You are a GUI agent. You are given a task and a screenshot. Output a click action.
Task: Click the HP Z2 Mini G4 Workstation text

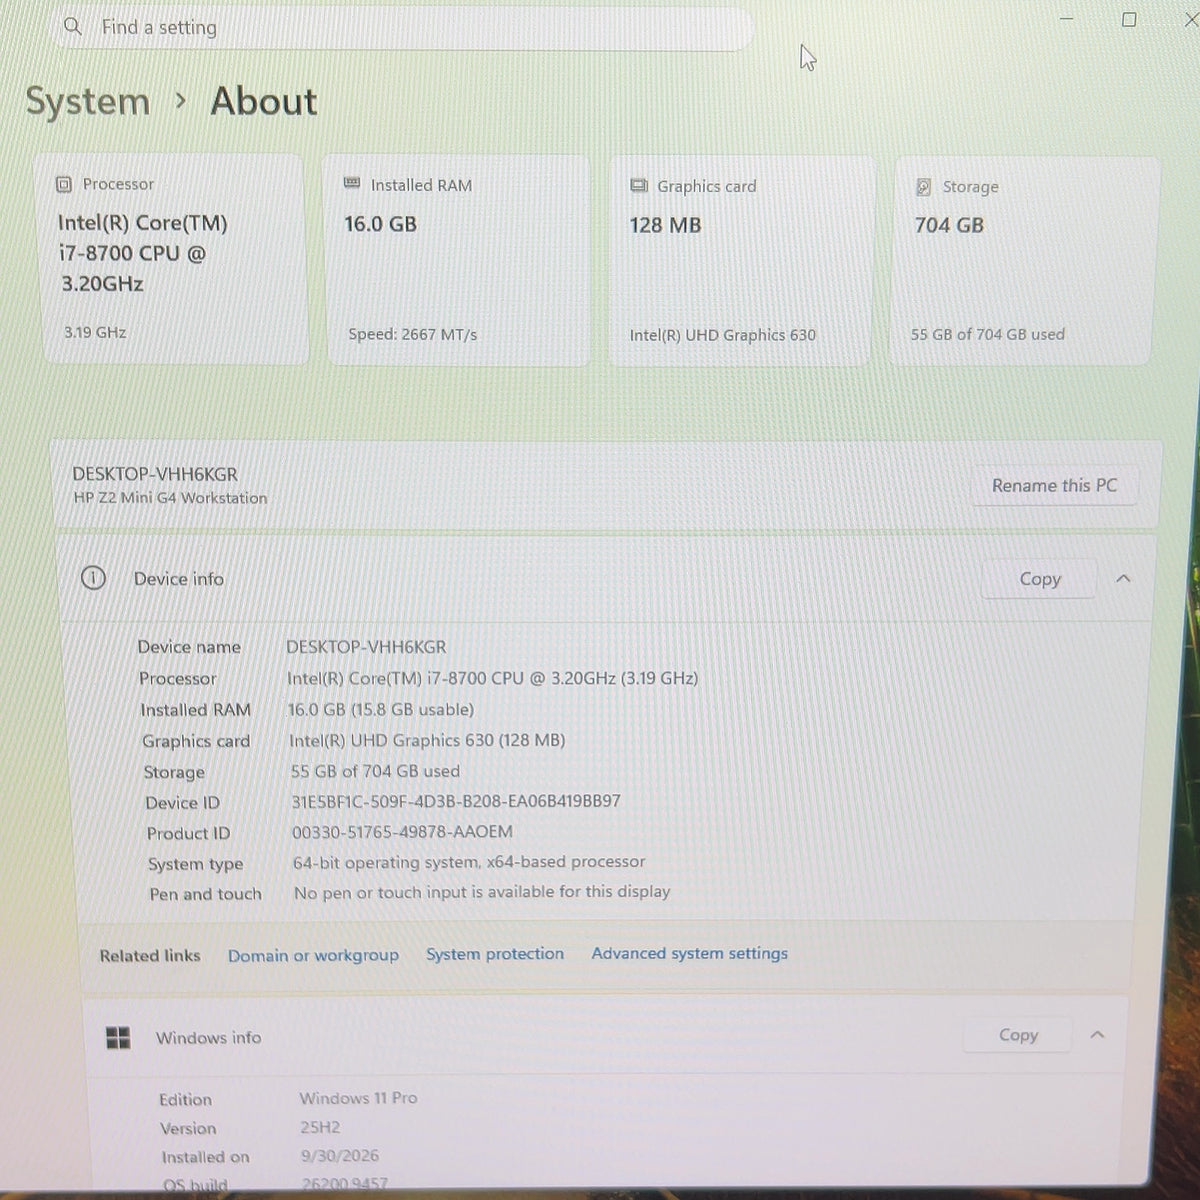[170, 498]
